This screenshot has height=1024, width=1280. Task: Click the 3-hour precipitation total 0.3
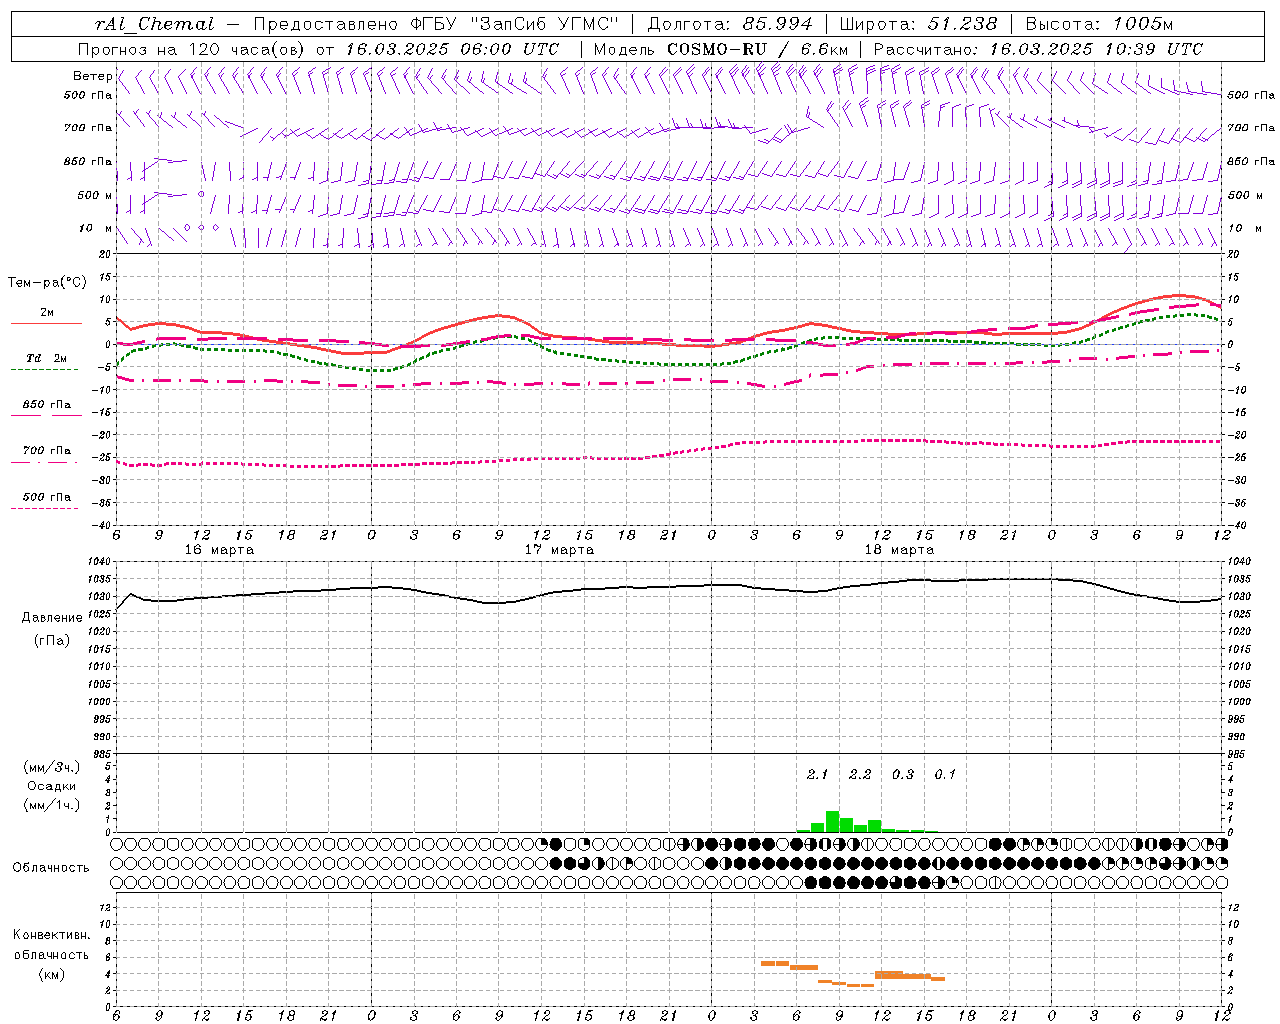[903, 774]
